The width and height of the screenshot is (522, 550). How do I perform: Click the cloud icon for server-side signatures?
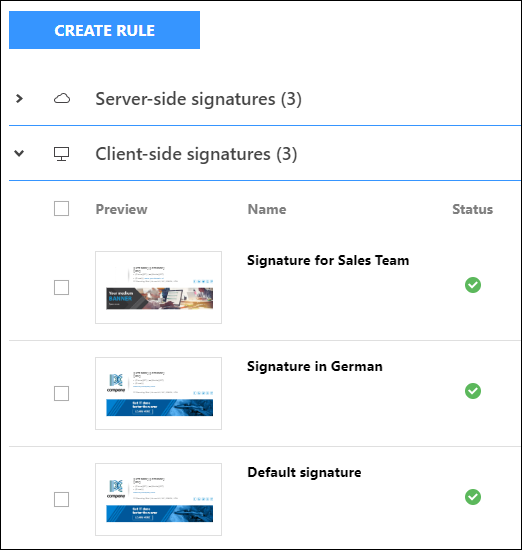click(x=62, y=99)
